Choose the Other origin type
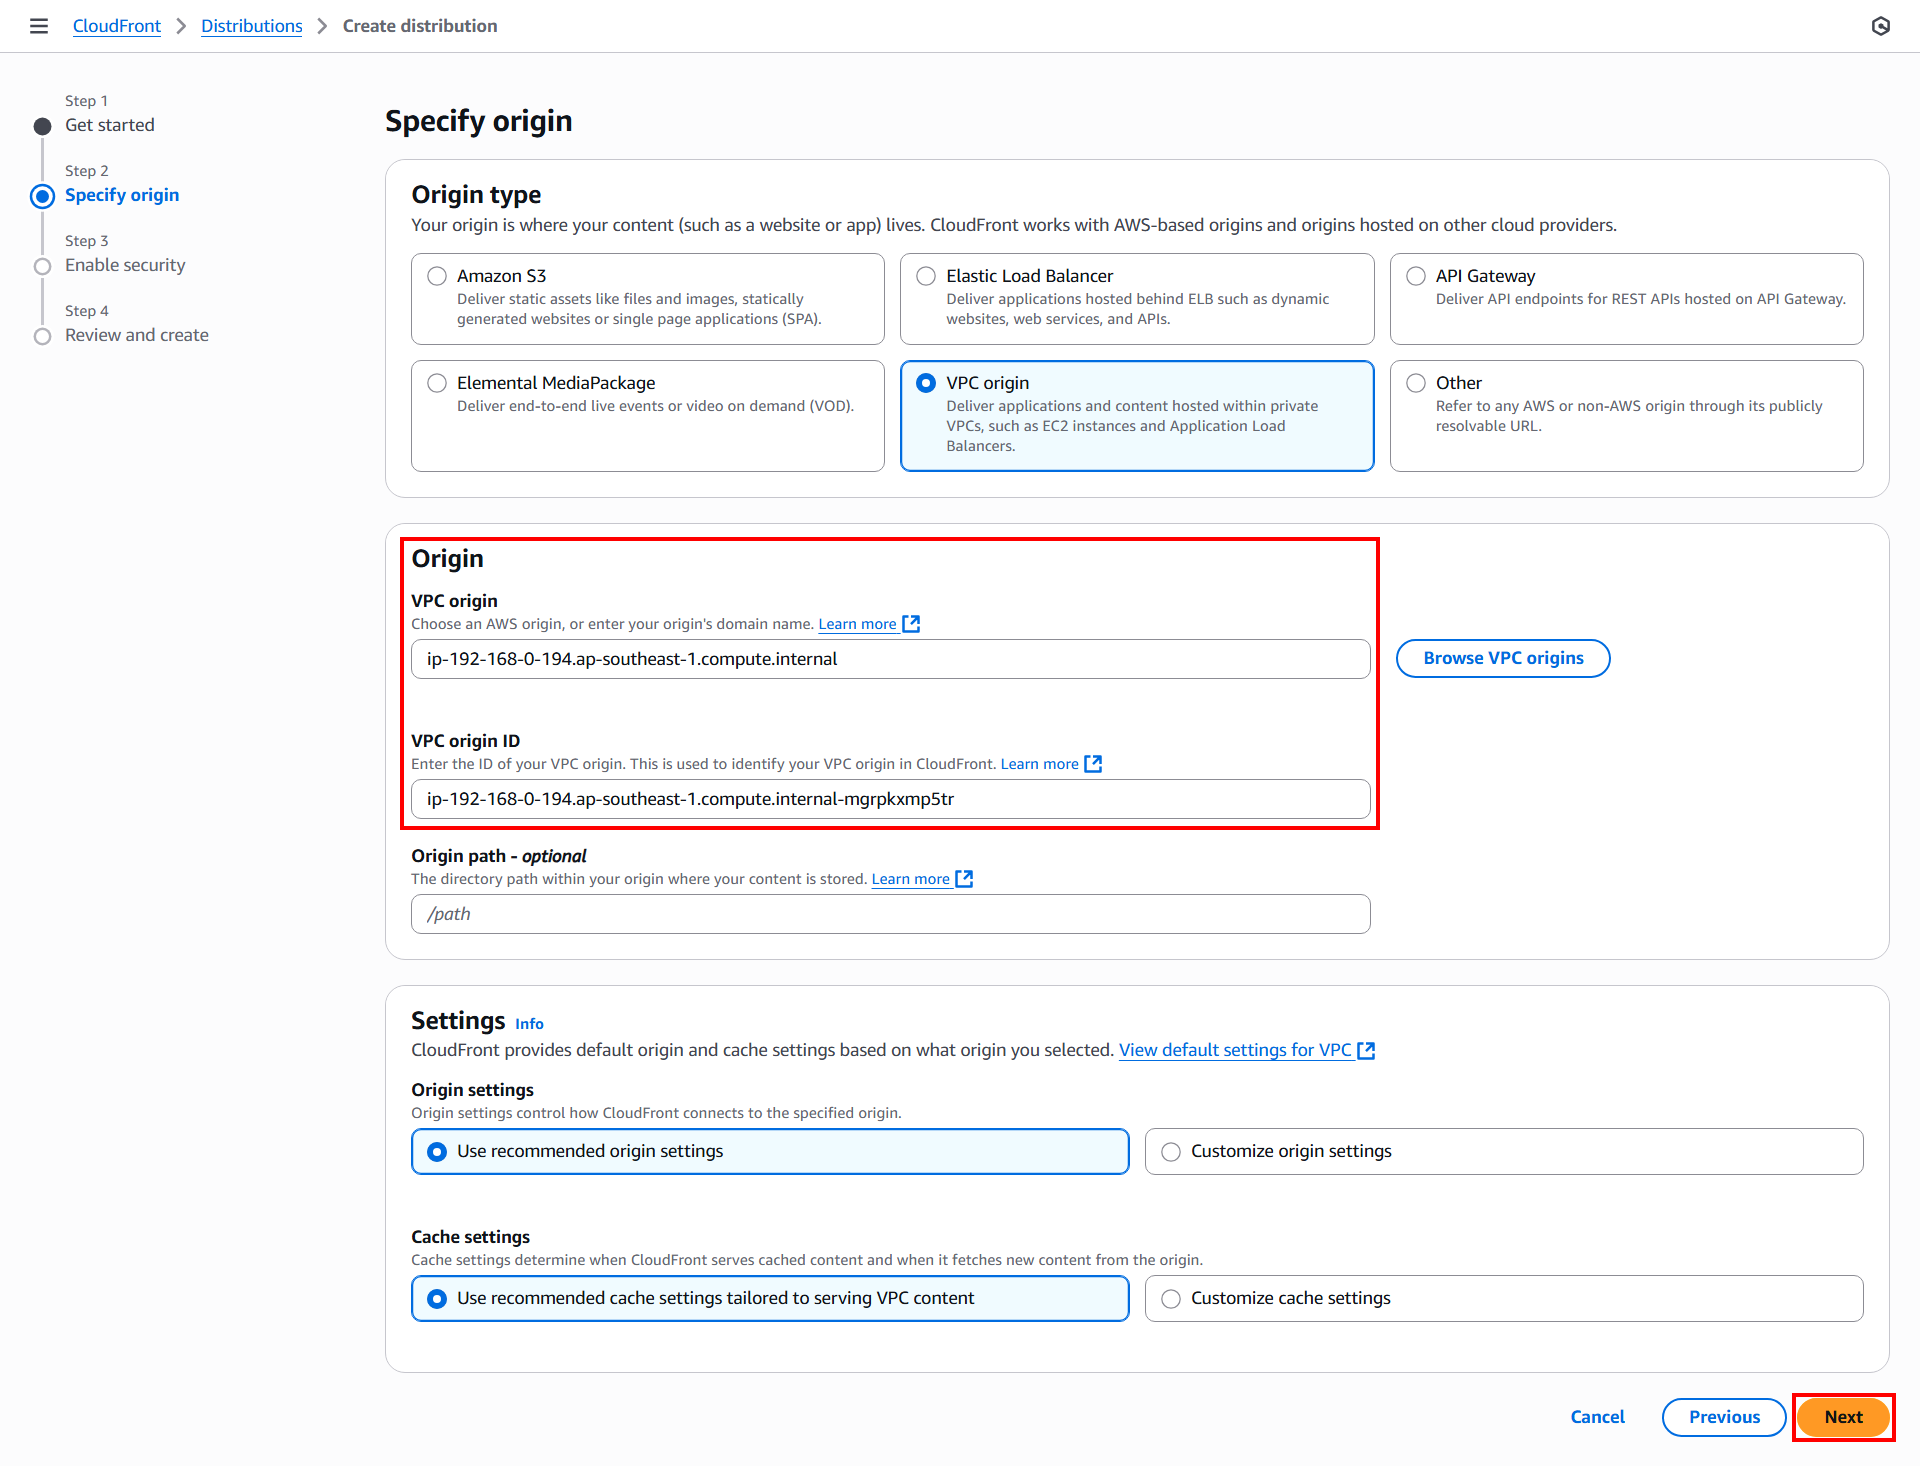The width and height of the screenshot is (1920, 1466). (1416, 383)
